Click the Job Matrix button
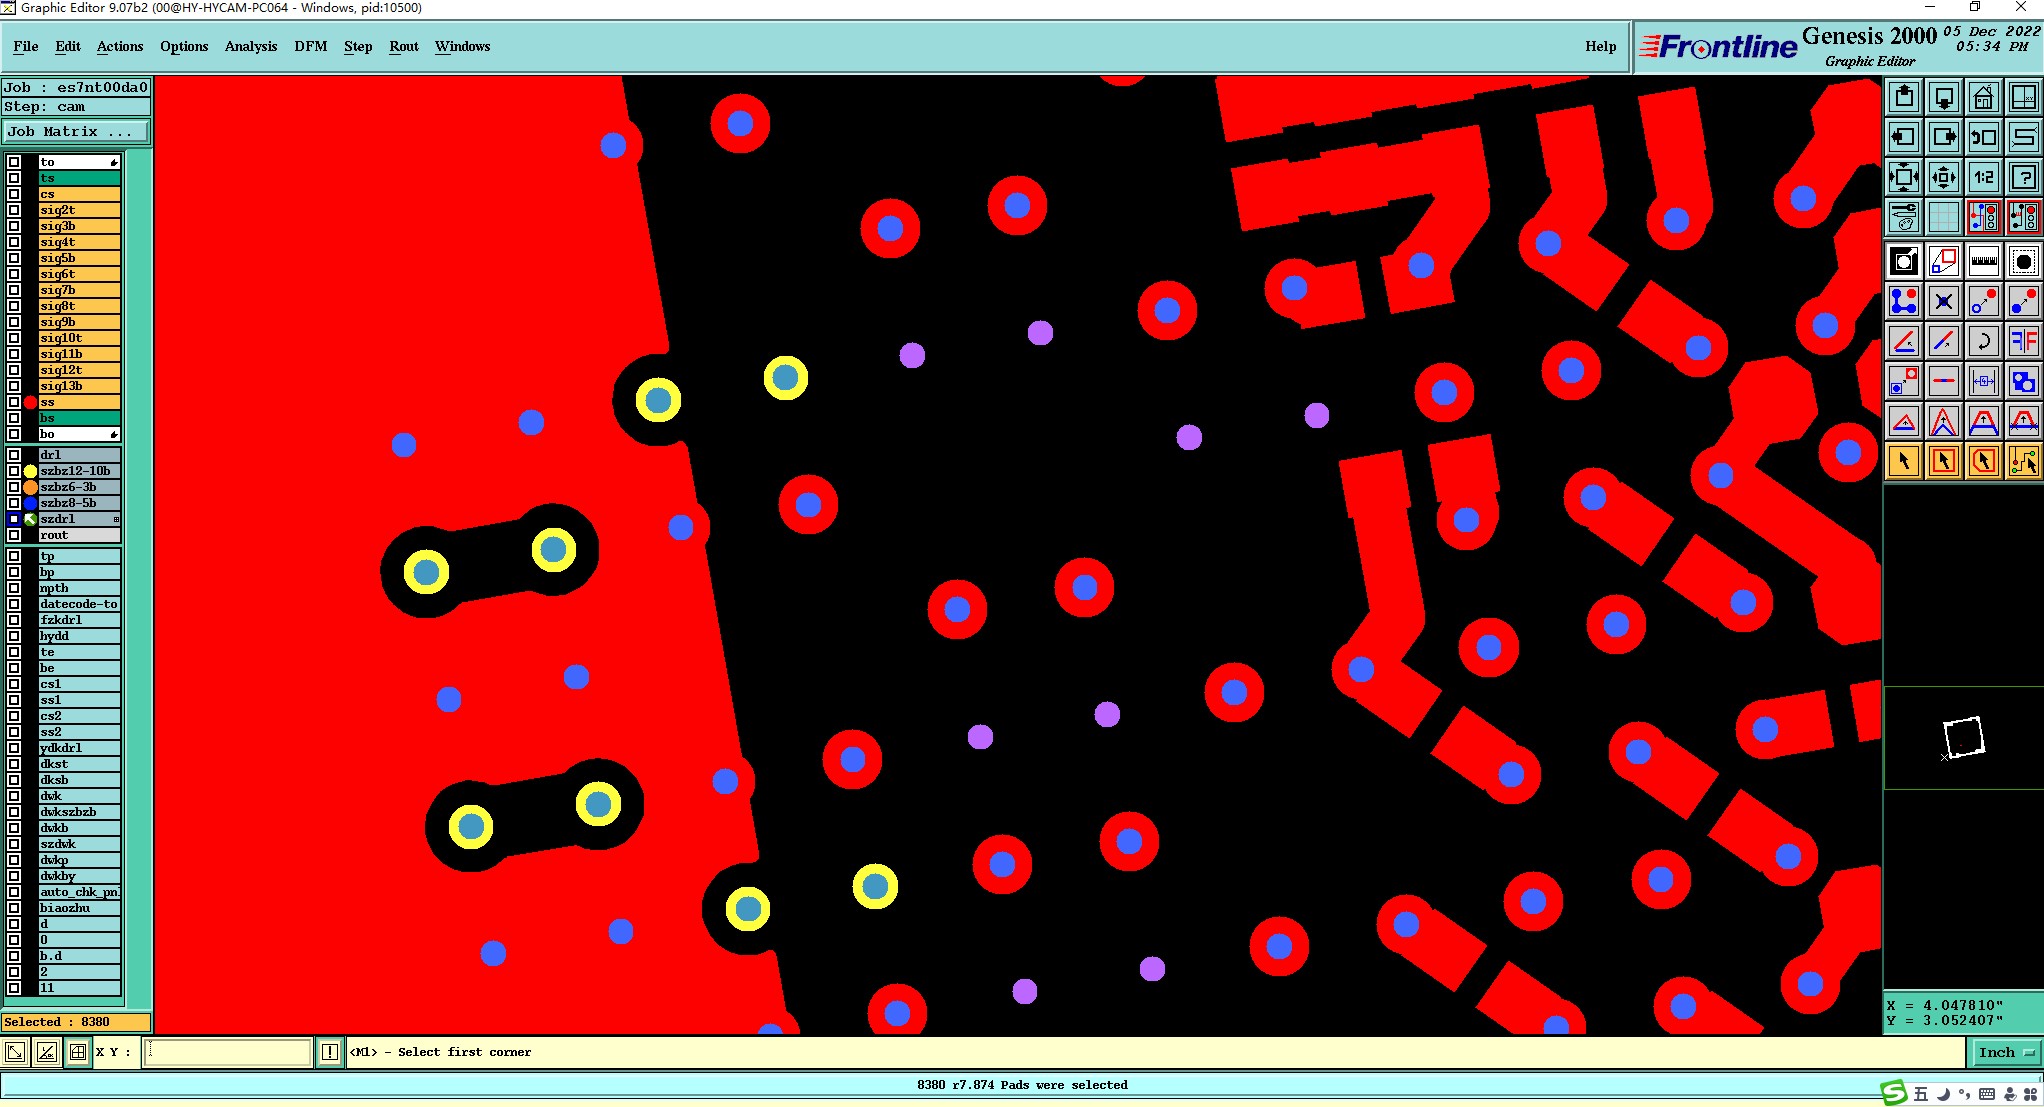The width and height of the screenshot is (2044, 1107). click(75, 131)
